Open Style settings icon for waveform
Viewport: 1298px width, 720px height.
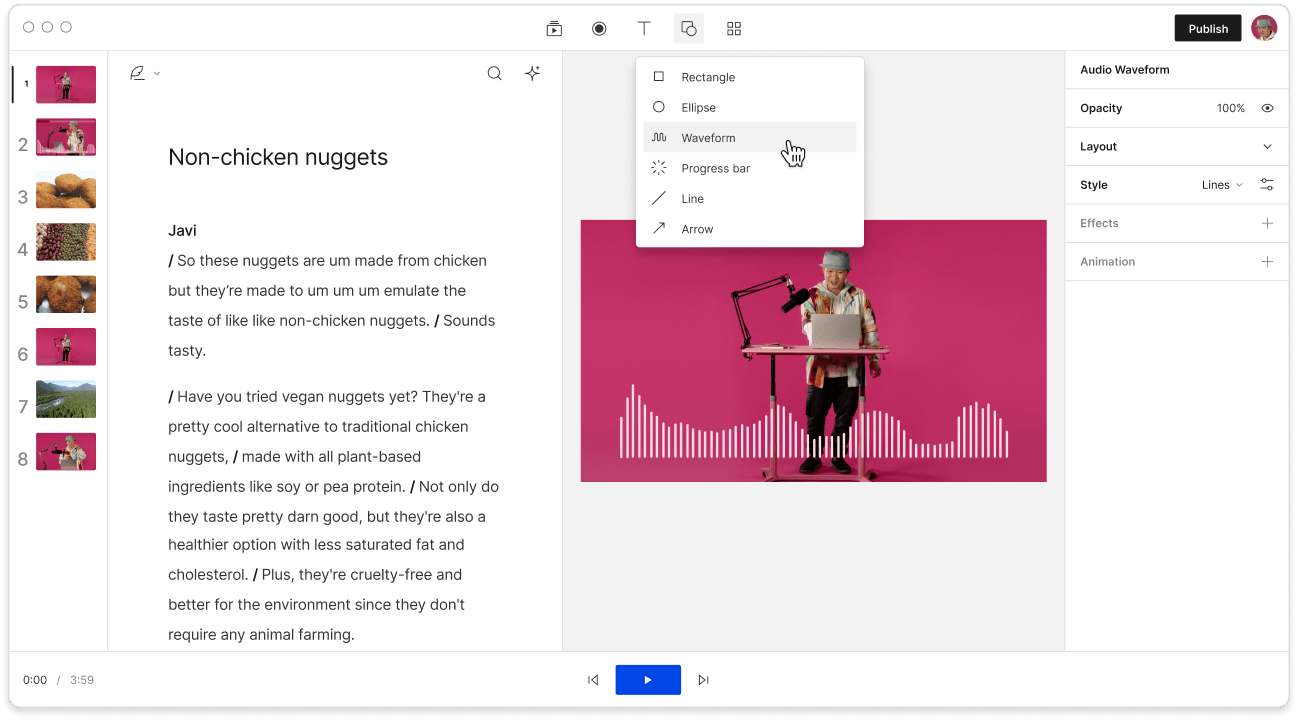(1267, 184)
